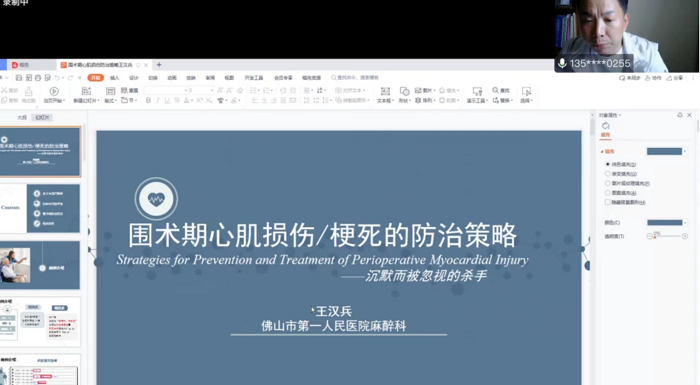
Task: Click the Undo arrow icon
Action: click(57, 78)
